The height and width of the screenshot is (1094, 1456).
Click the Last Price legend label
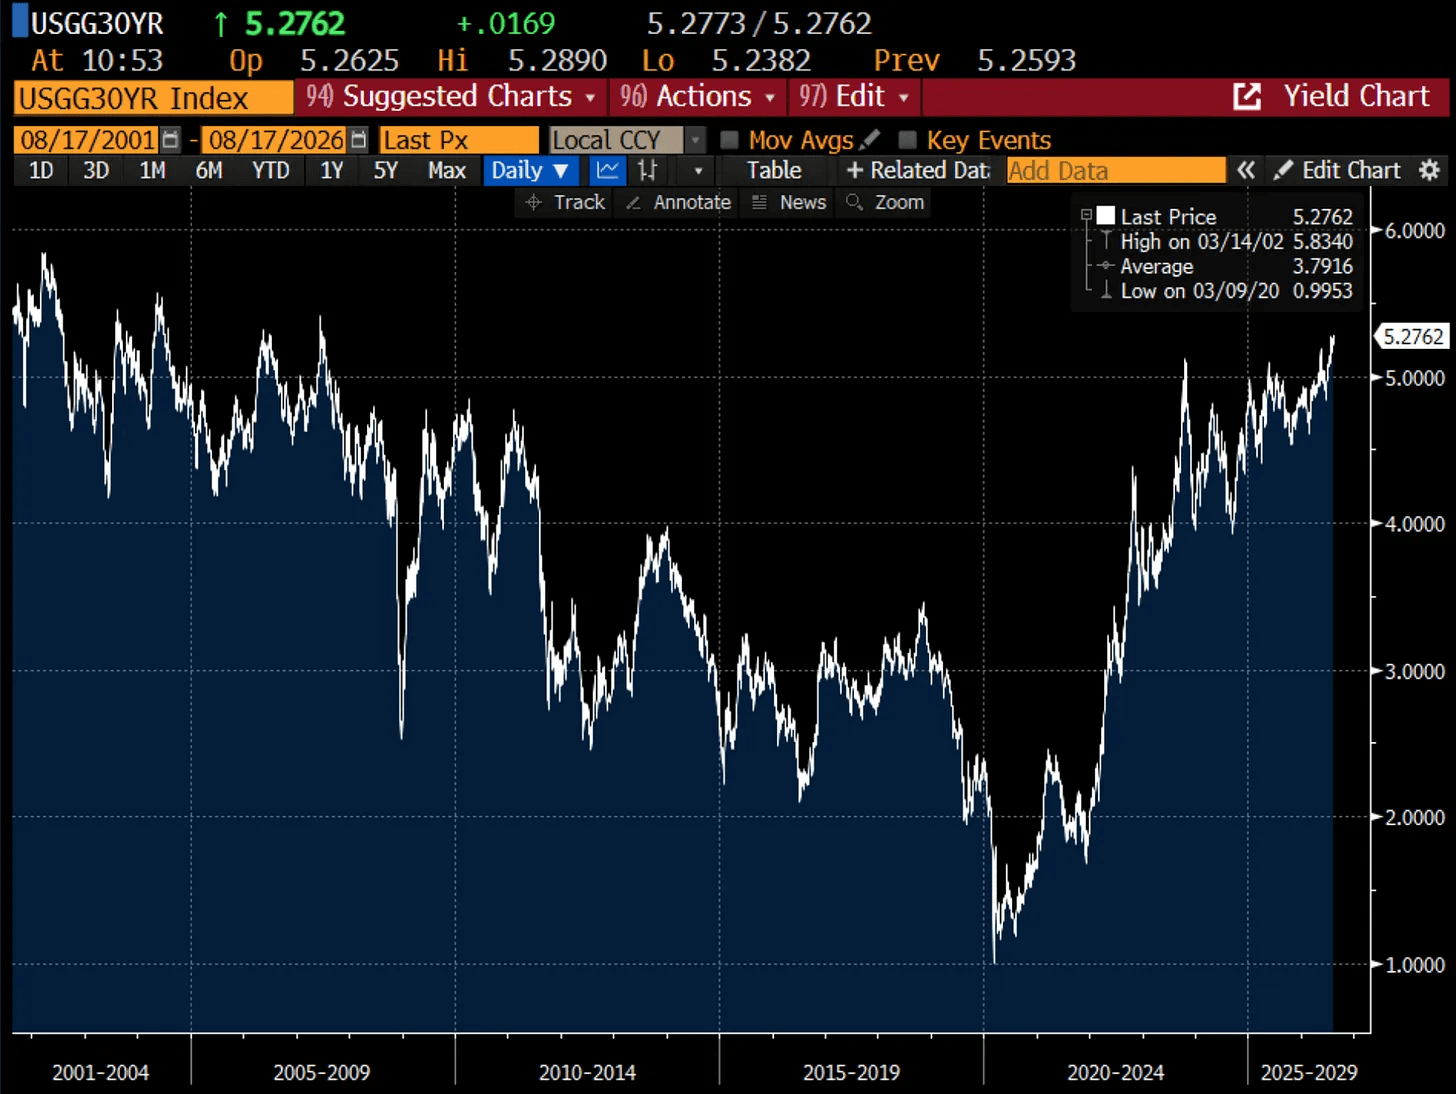click(x=1168, y=217)
